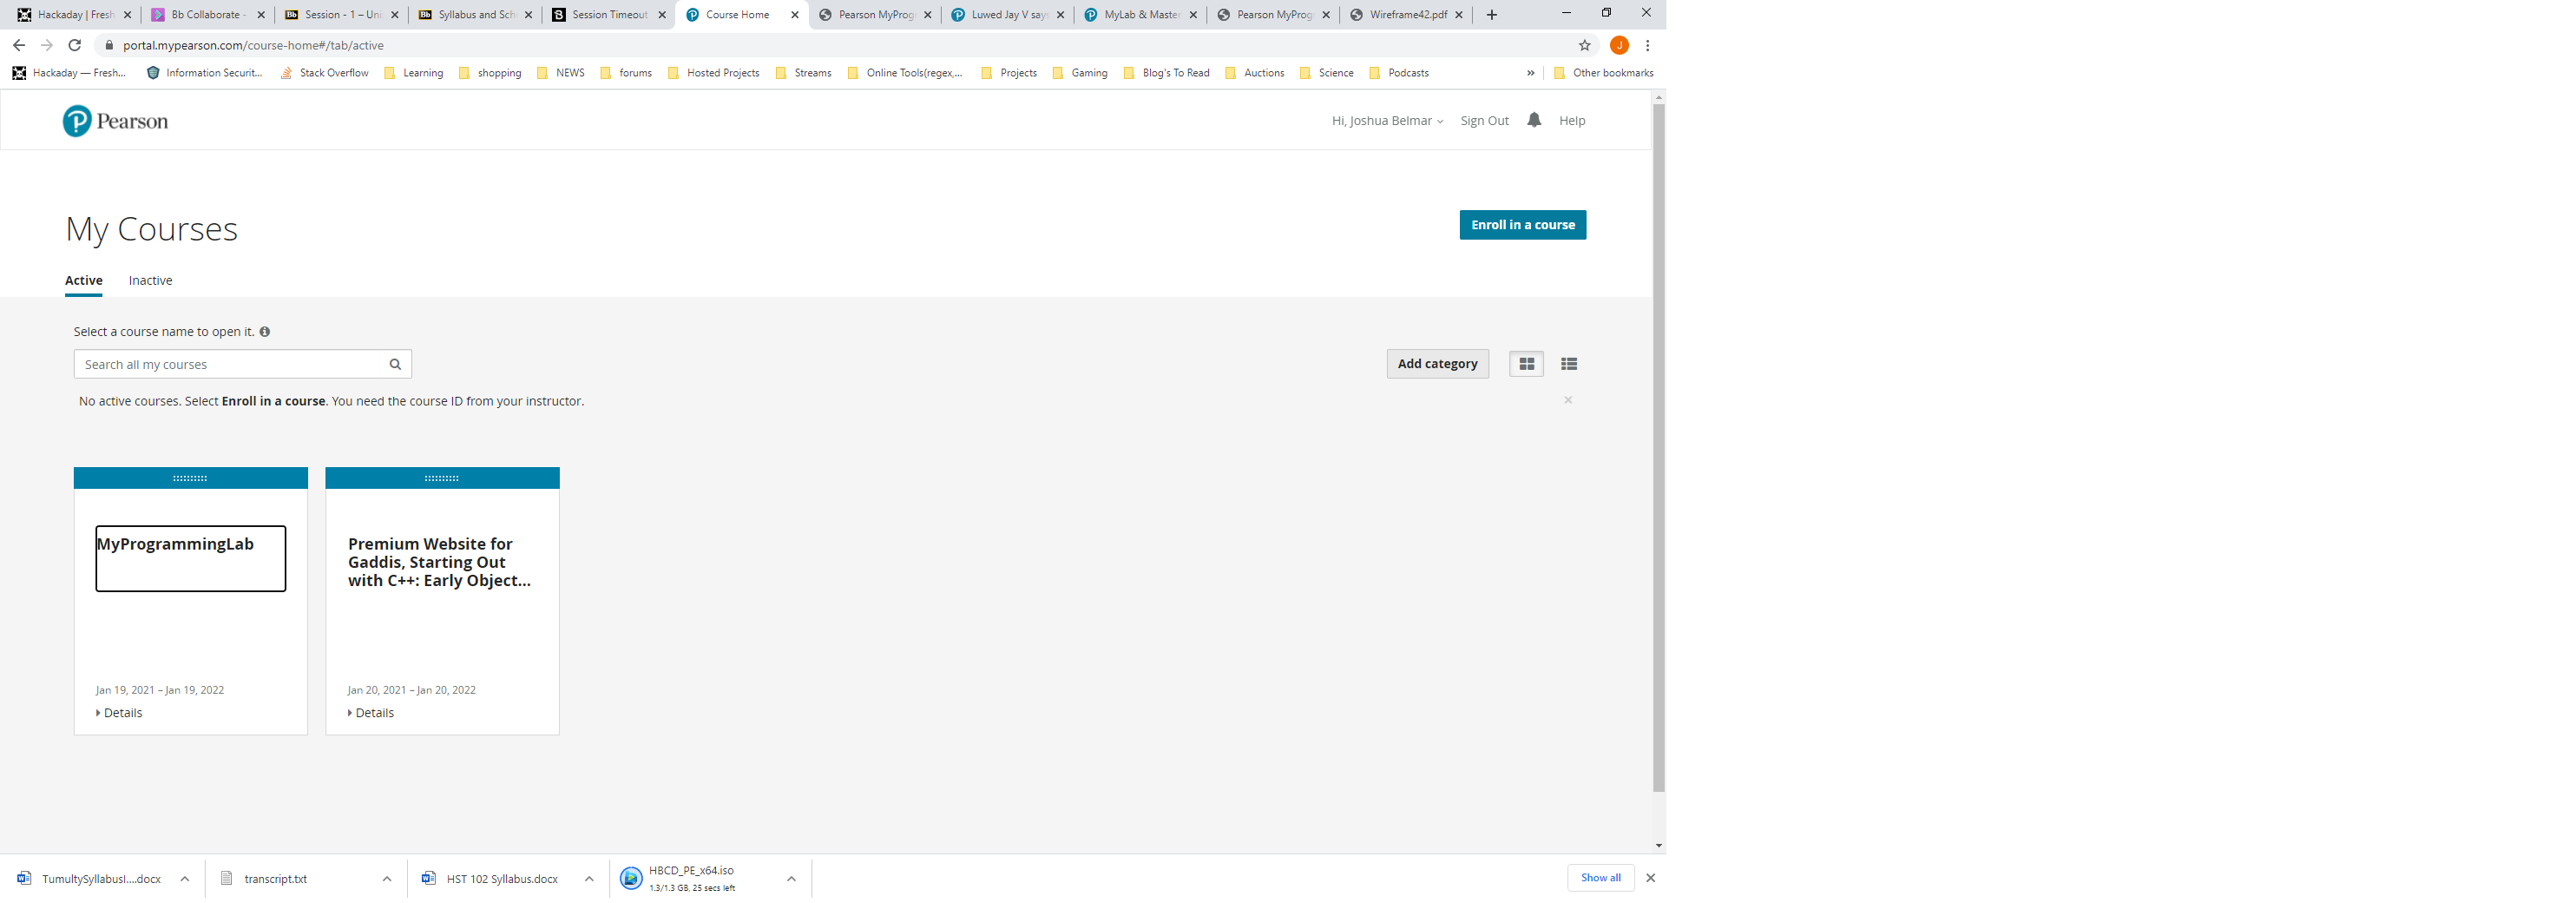Image resolution: width=2576 pixels, height=903 pixels.
Task: Switch to Luwed Jay V browser tab
Action: point(1008,15)
